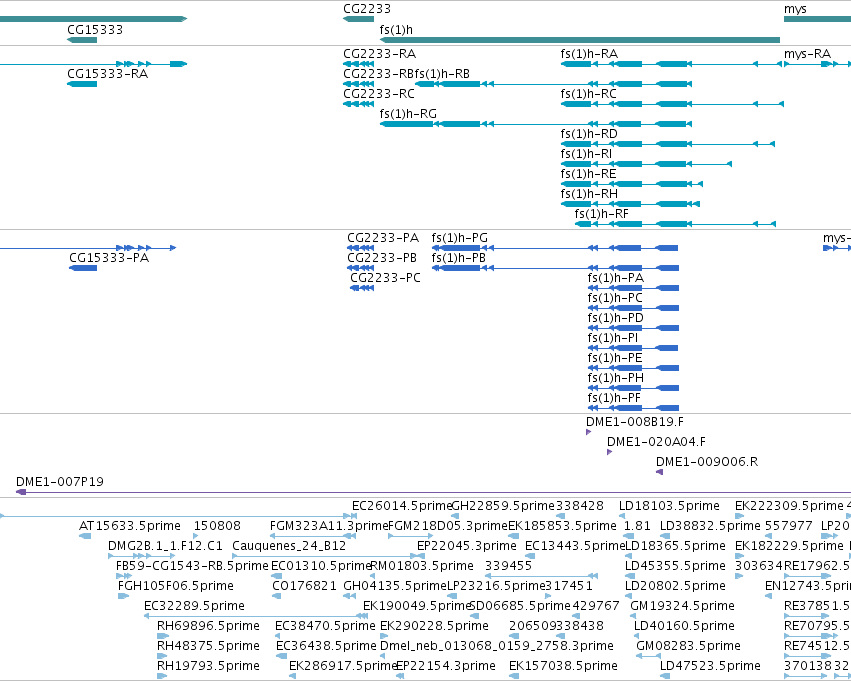The height and width of the screenshot is (681, 851).
Task: Select the fs(1)h-RD transcript label
Action: pyautogui.click(x=589, y=134)
